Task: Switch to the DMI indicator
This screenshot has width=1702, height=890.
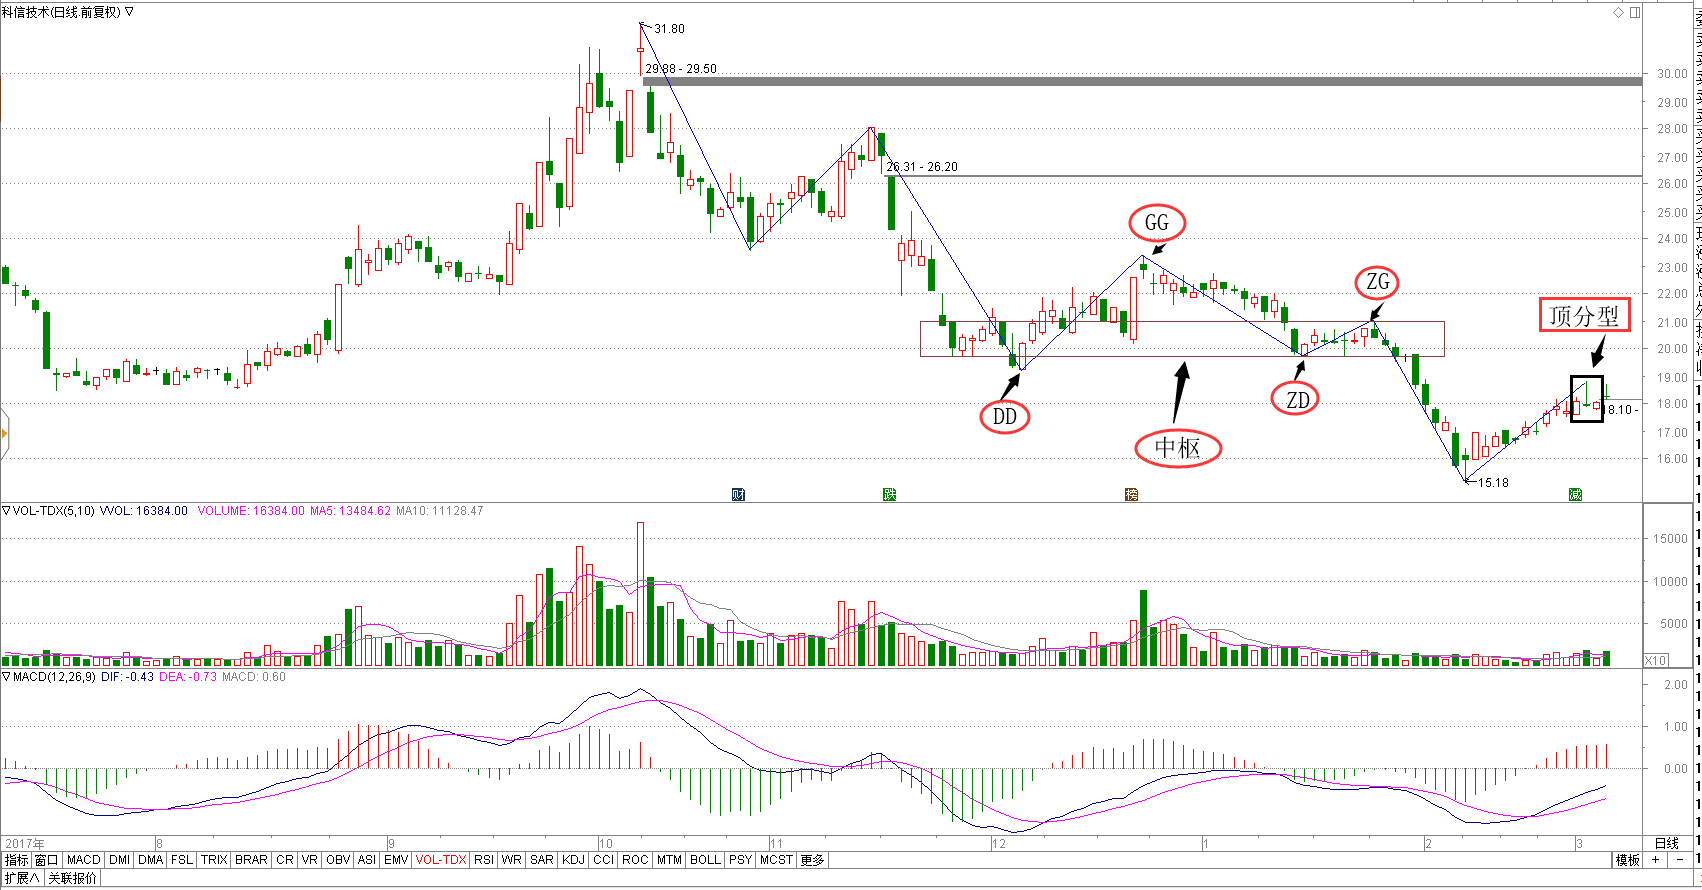Action: (x=120, y=860)
